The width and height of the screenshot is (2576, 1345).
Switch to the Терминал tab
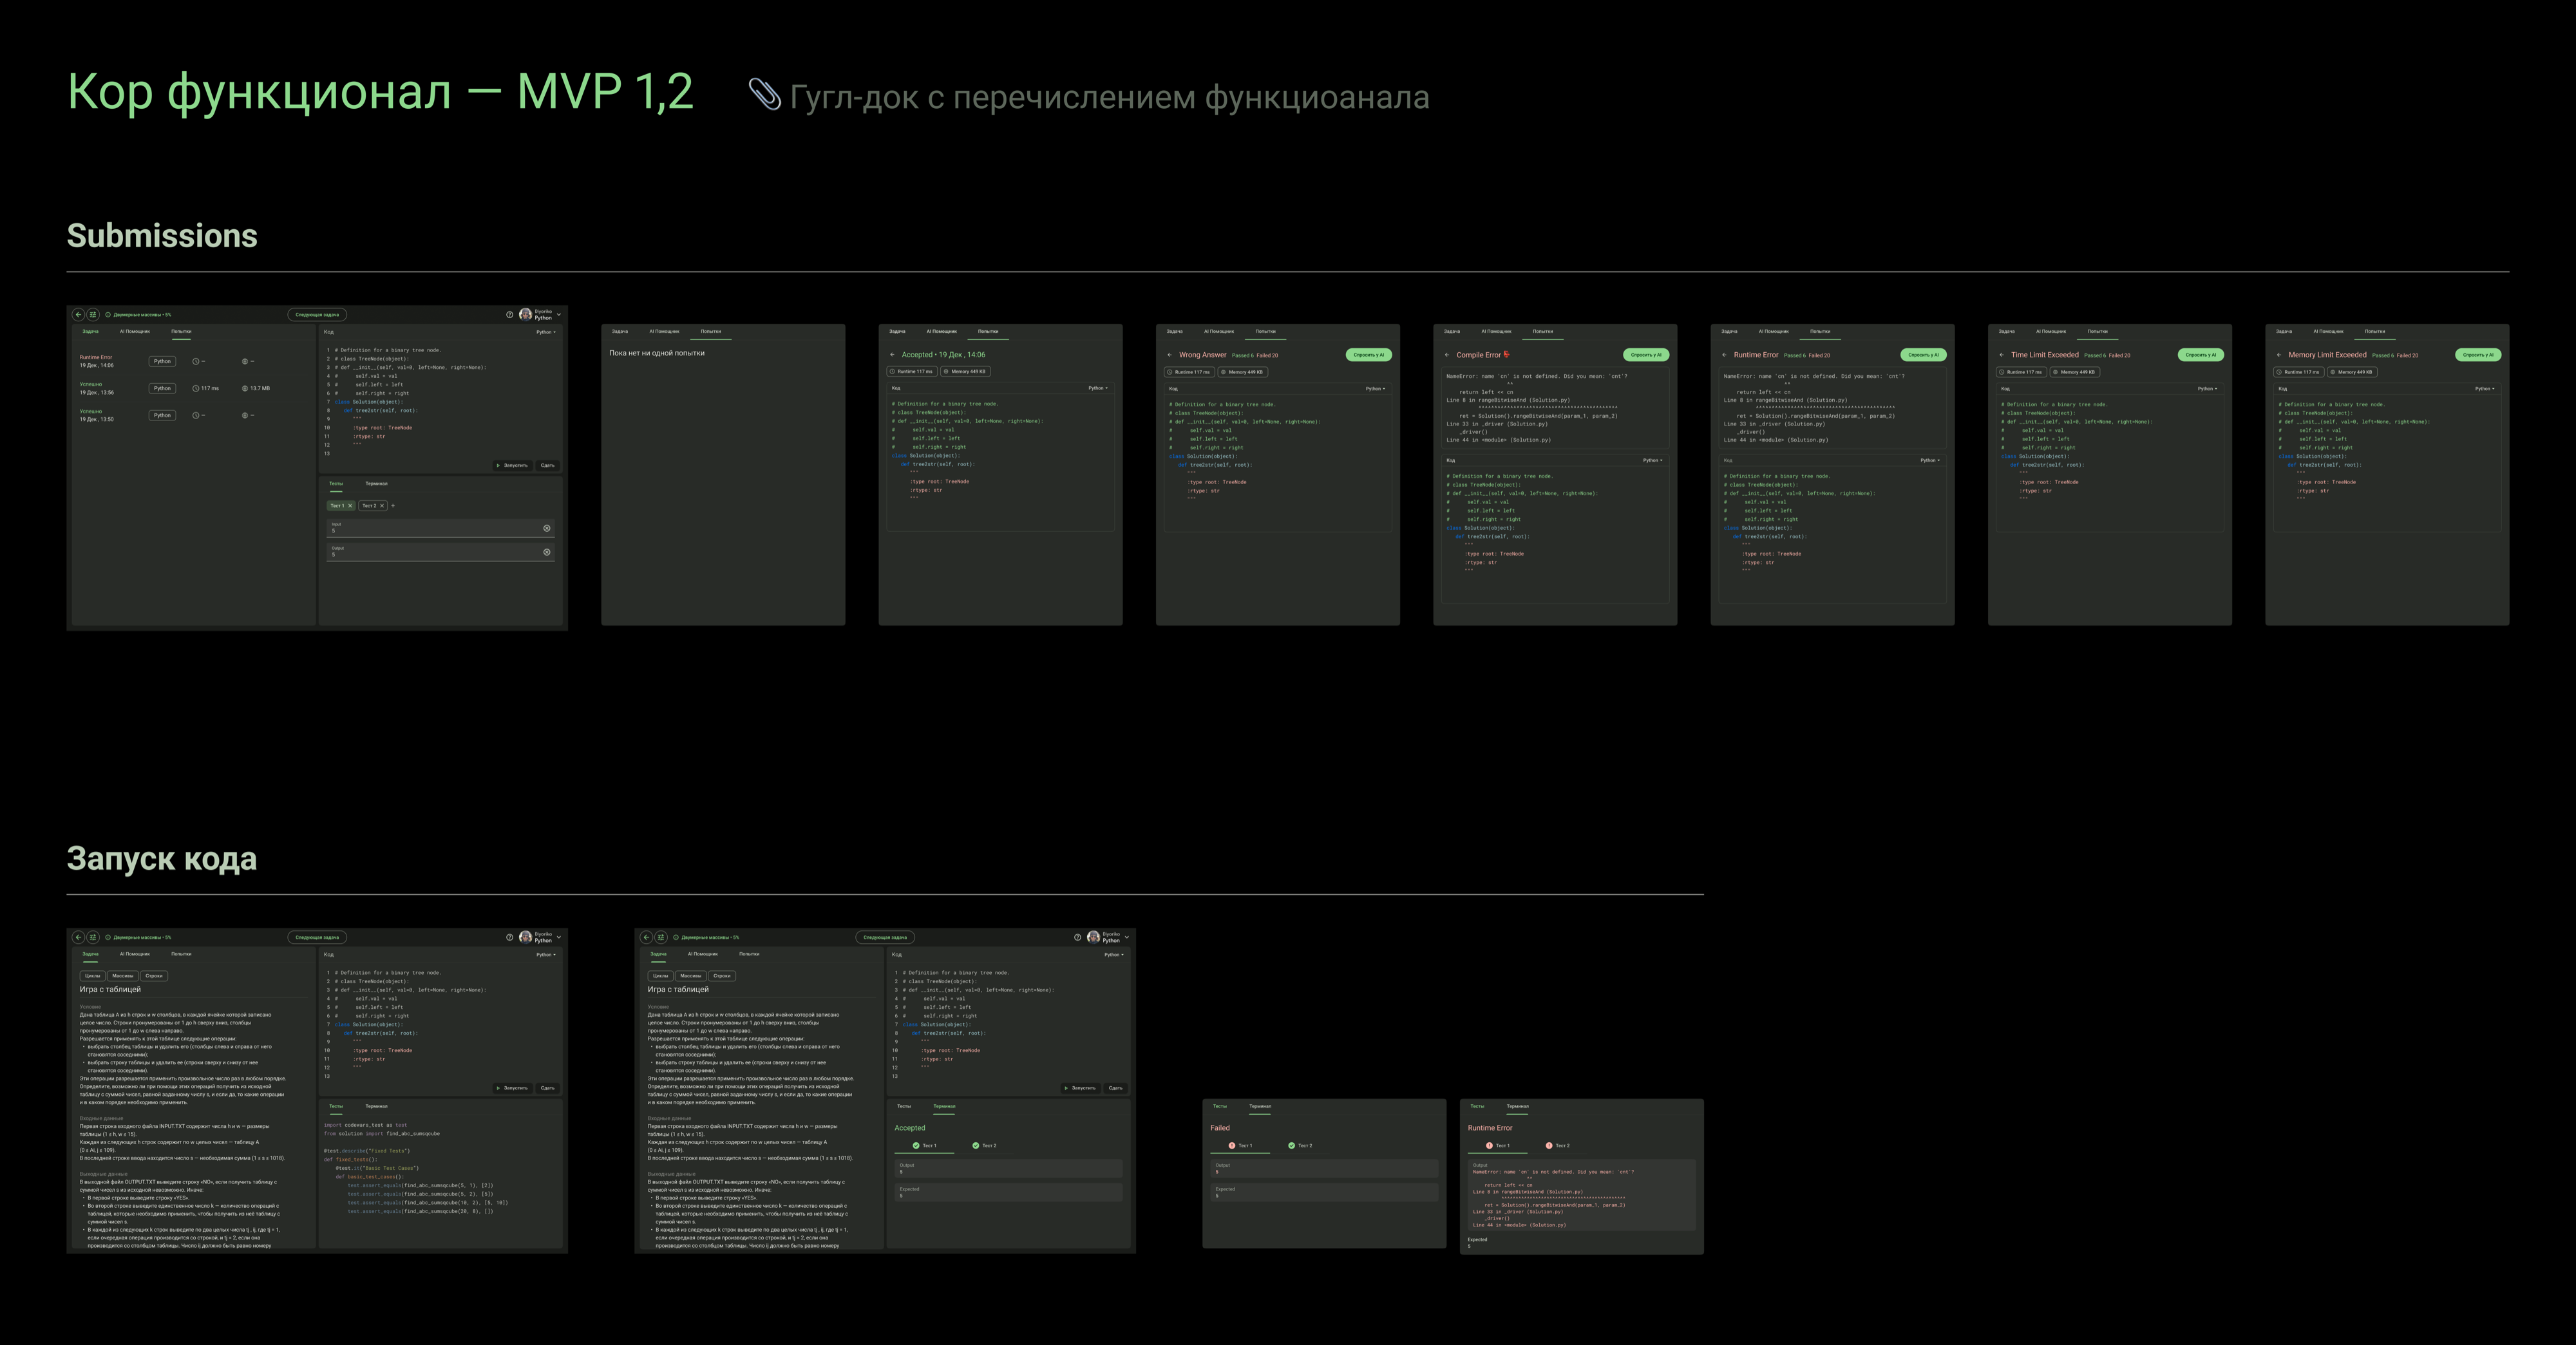point(377,484)
